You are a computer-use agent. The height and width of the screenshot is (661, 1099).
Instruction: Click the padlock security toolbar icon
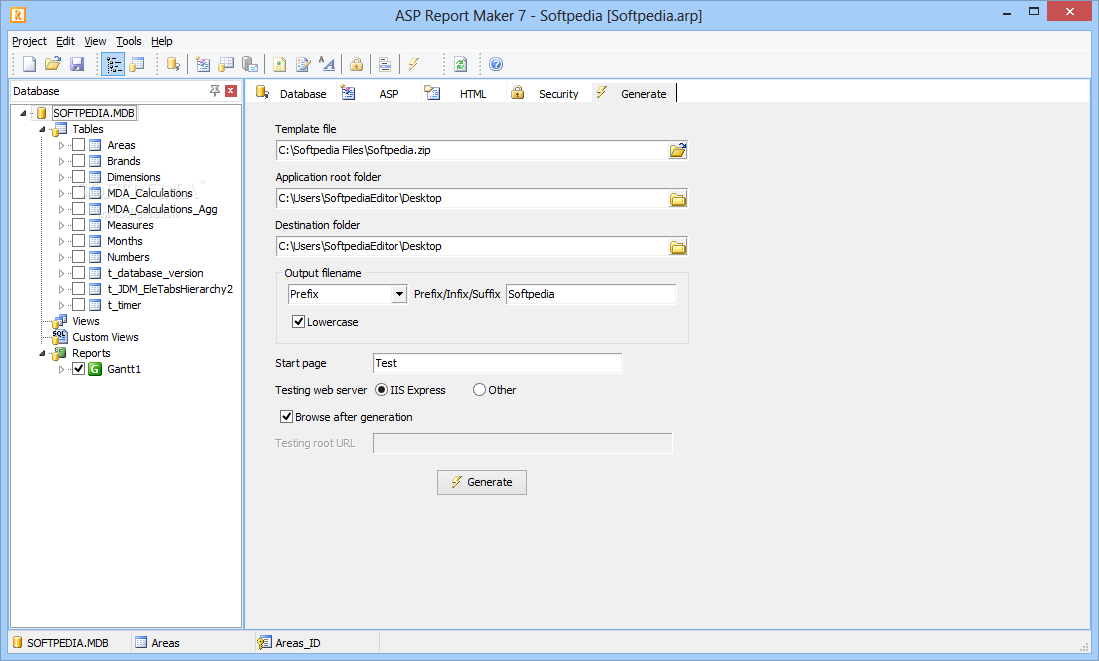[356, 64]
